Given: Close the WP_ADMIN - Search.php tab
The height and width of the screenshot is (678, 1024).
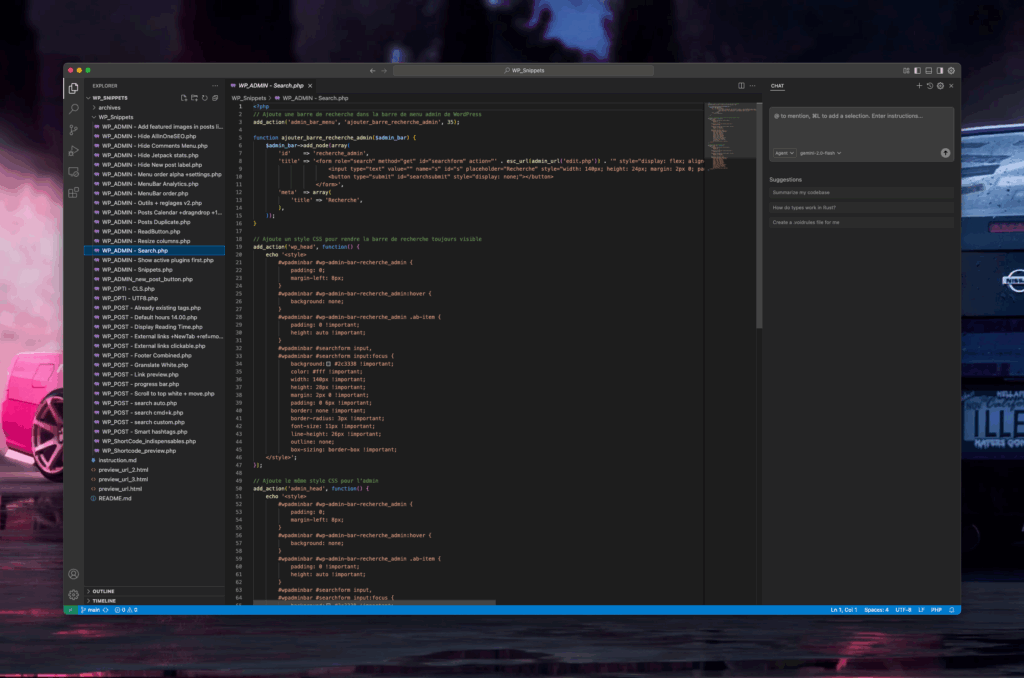Looking at the screenshot, I should (310, 86).
